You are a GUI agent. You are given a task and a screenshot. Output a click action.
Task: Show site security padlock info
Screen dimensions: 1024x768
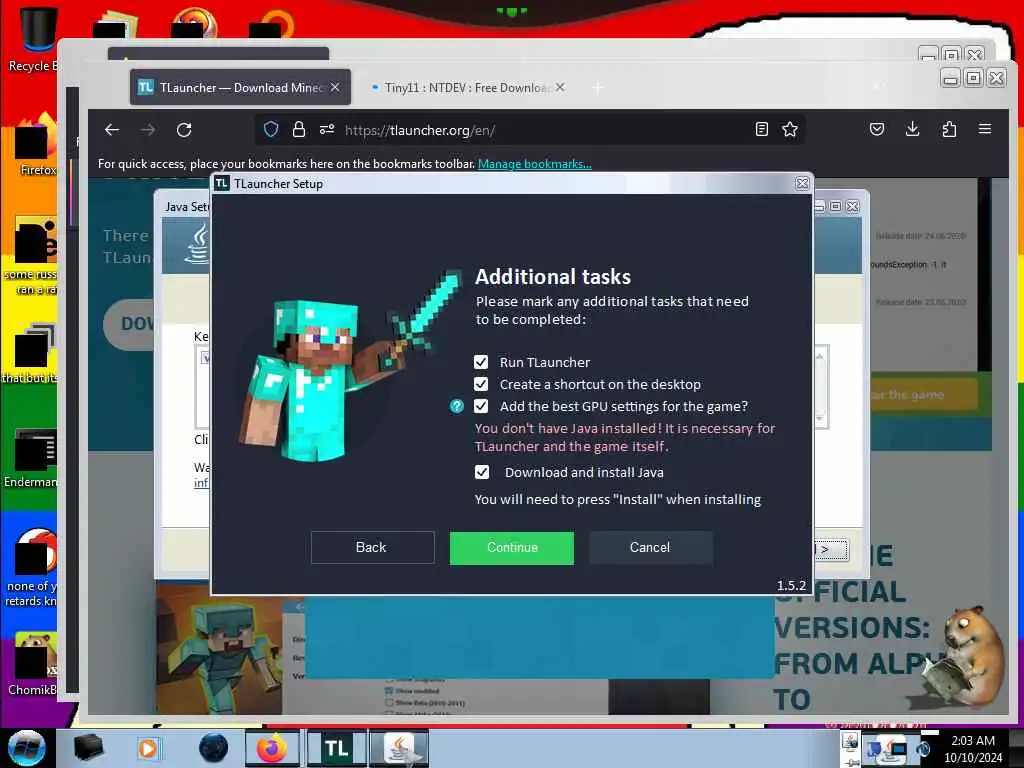point(299,129)
